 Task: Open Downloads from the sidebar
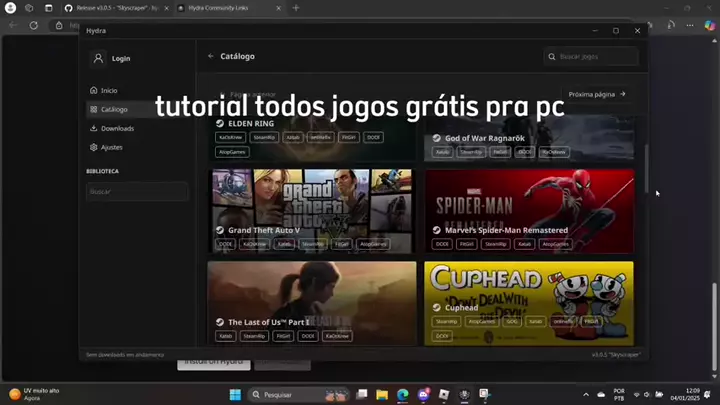pos(94,128)
